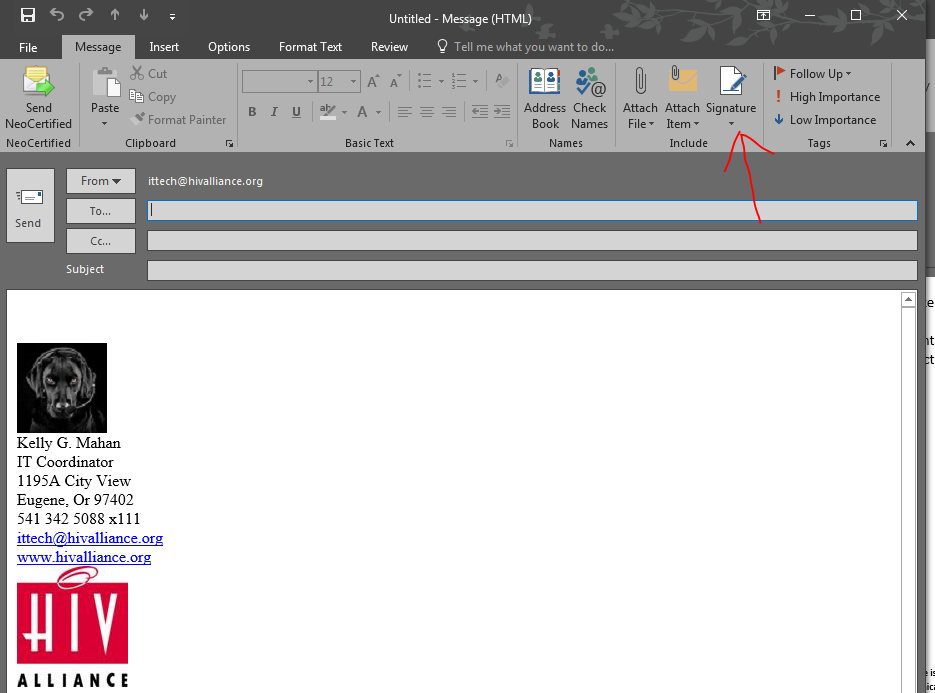Expand the numbering style dropdown arrow
Viewport: 935px width, 693px height.
coord(475,81)
